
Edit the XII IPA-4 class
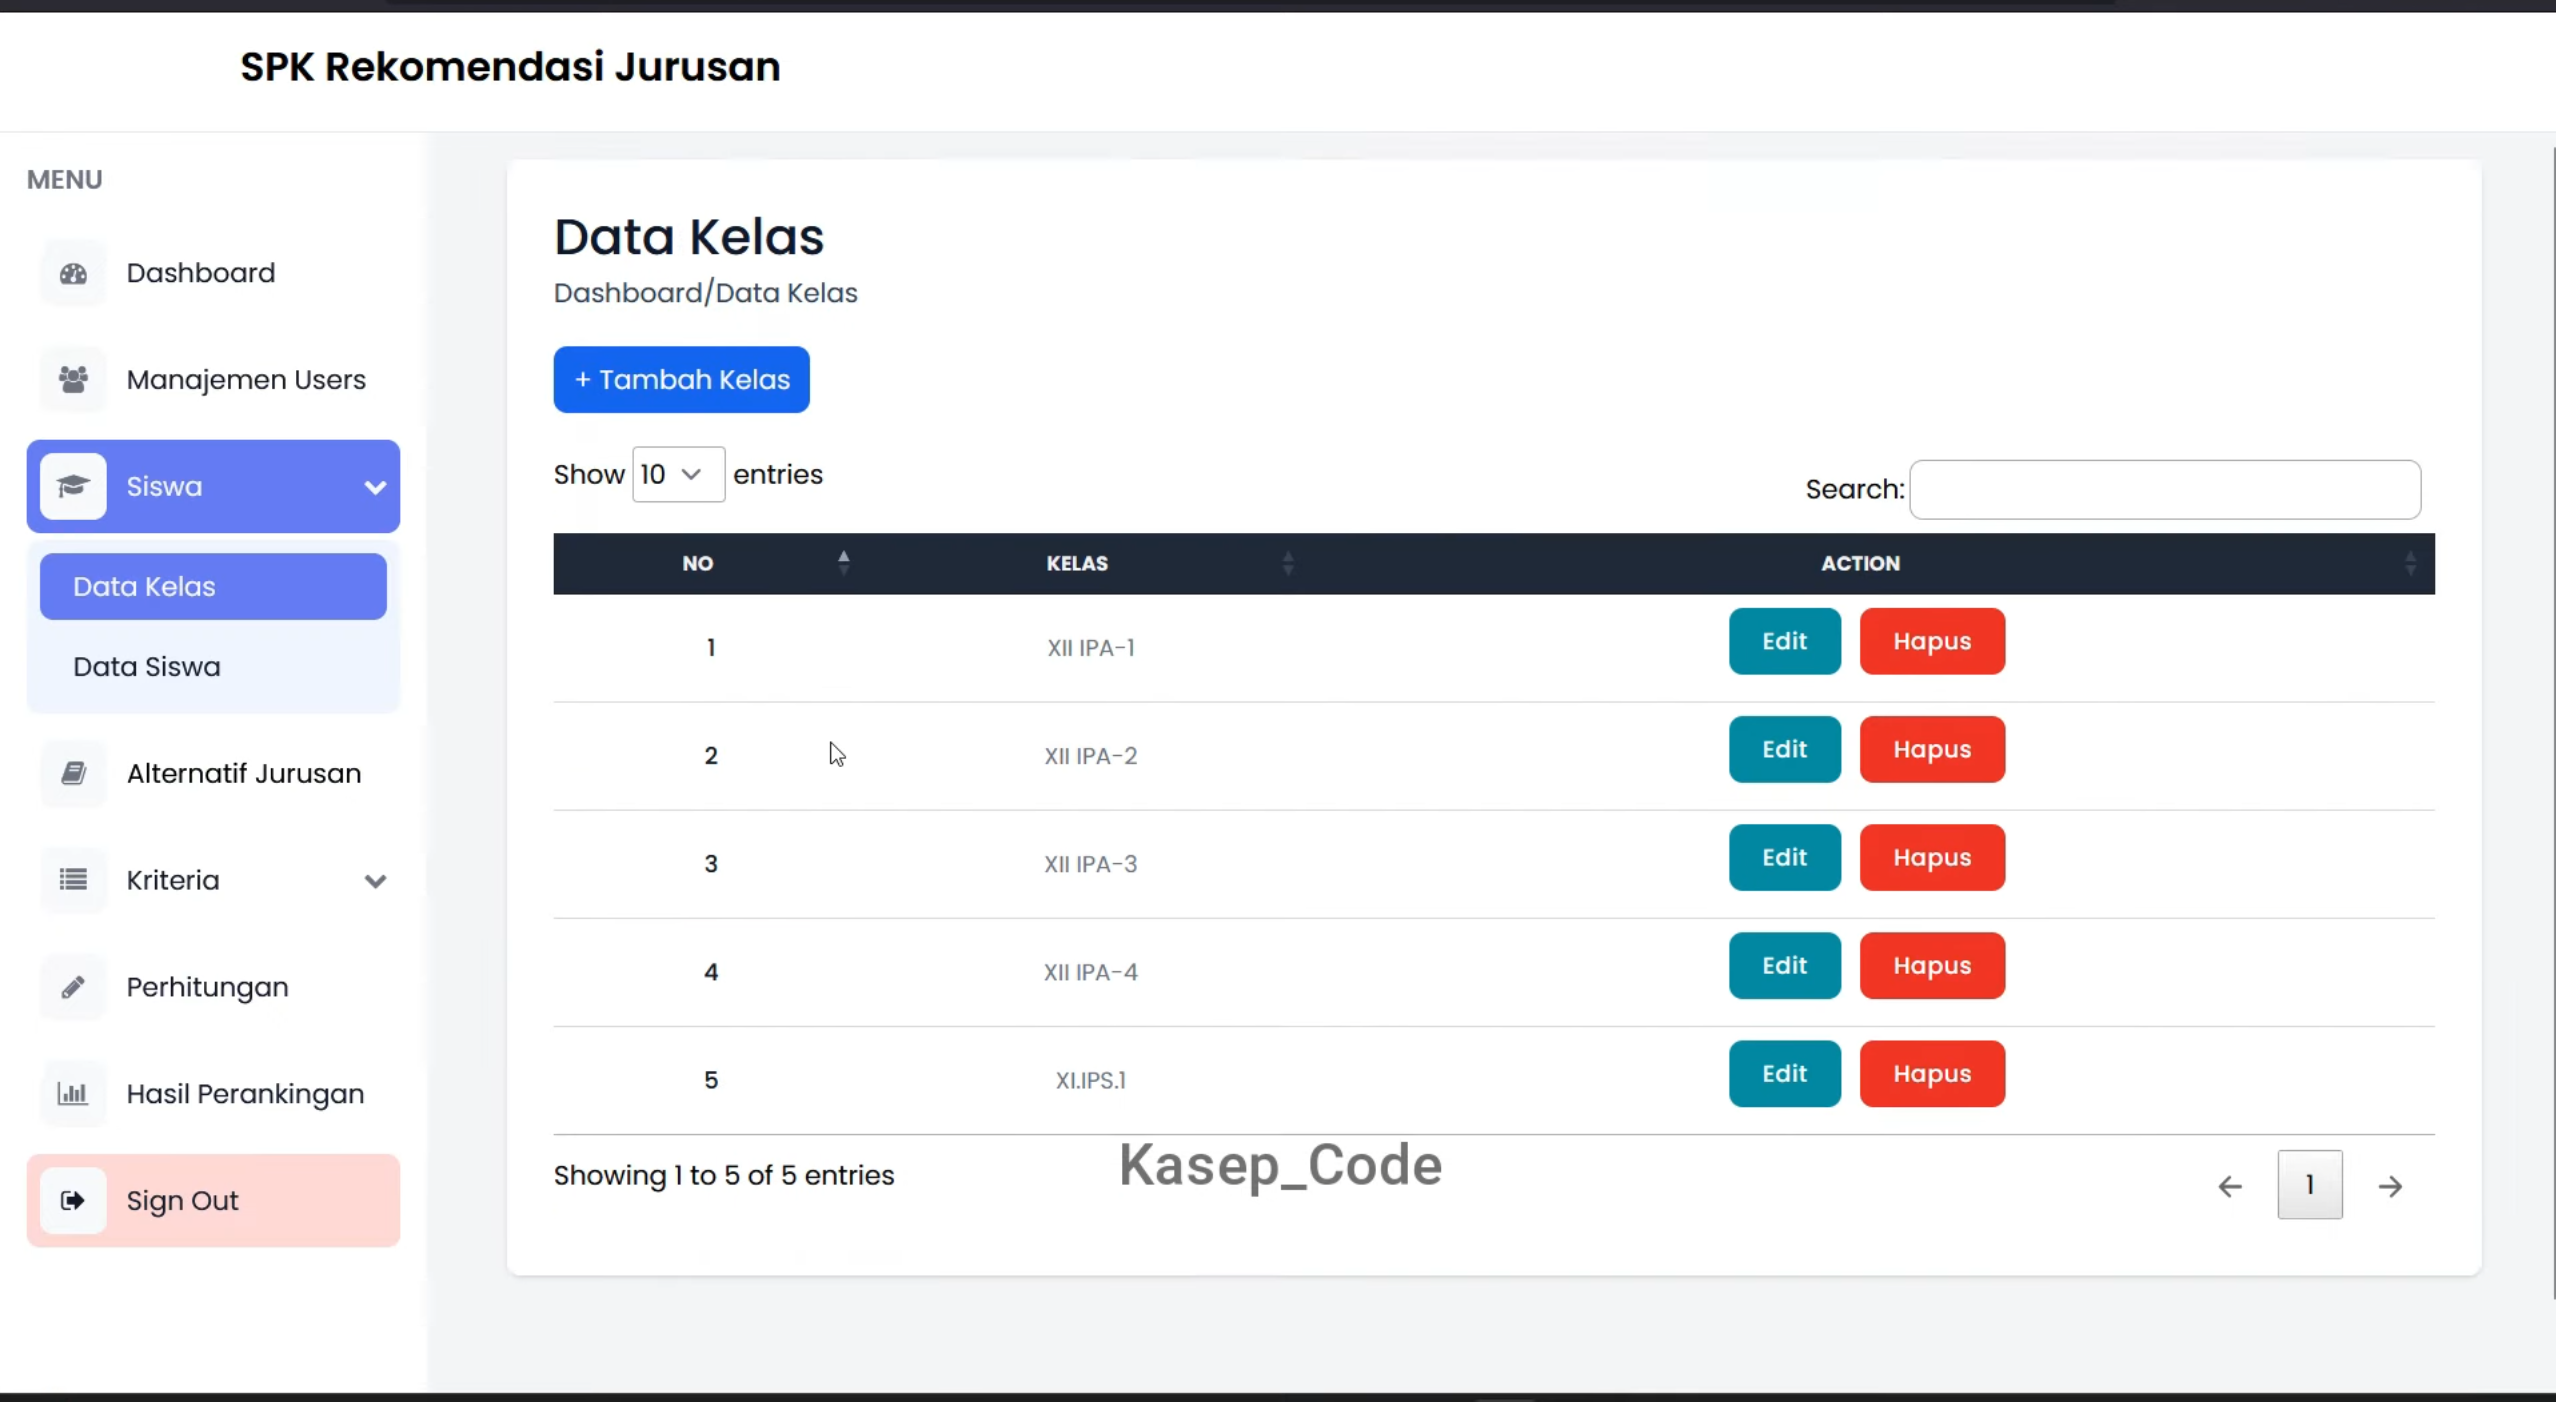(1784, 965)
